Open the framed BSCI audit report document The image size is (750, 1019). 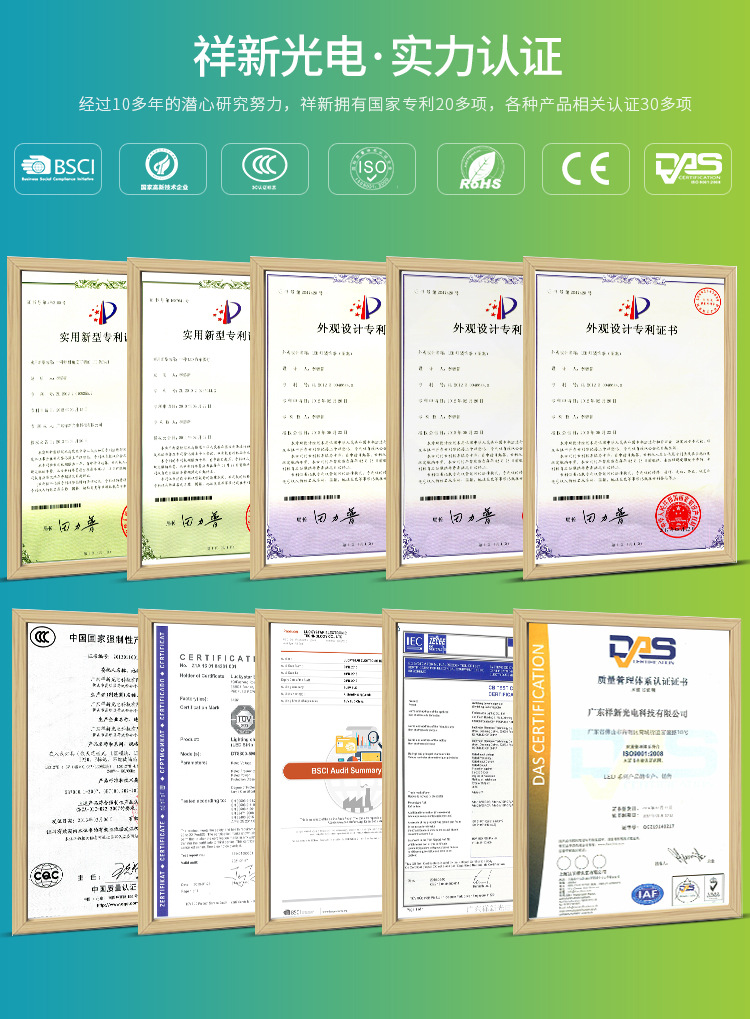tap(319, 771)
